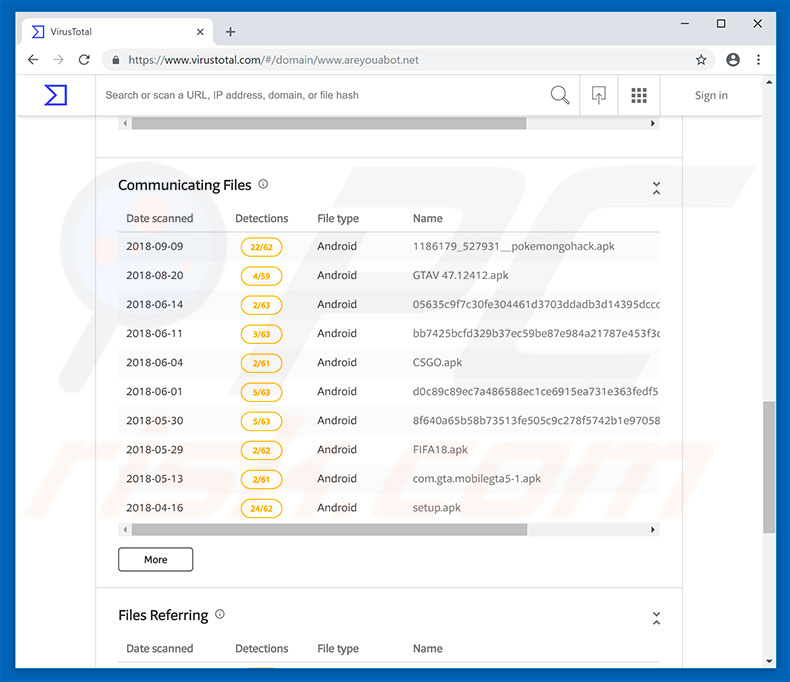Open file hash starting 05635c9f7c30
Viewport: 790px width, 682px height.
click(x=536, y=304)
